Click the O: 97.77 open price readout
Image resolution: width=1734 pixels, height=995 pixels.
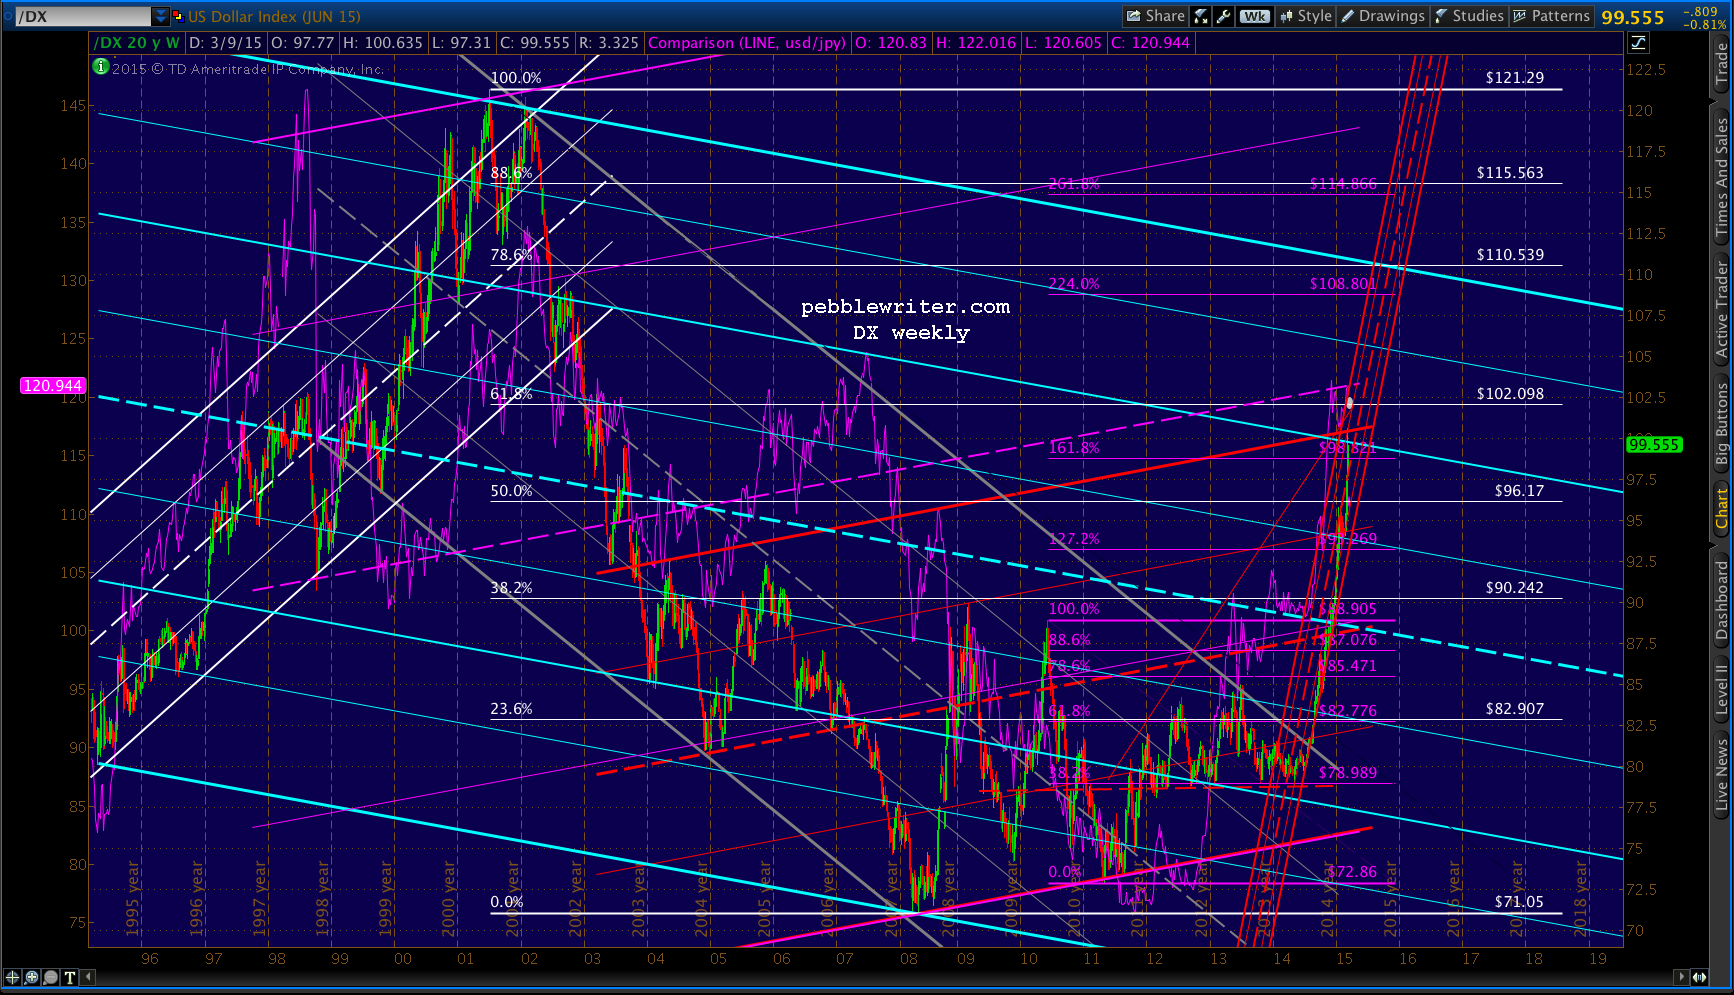[302, 43]
